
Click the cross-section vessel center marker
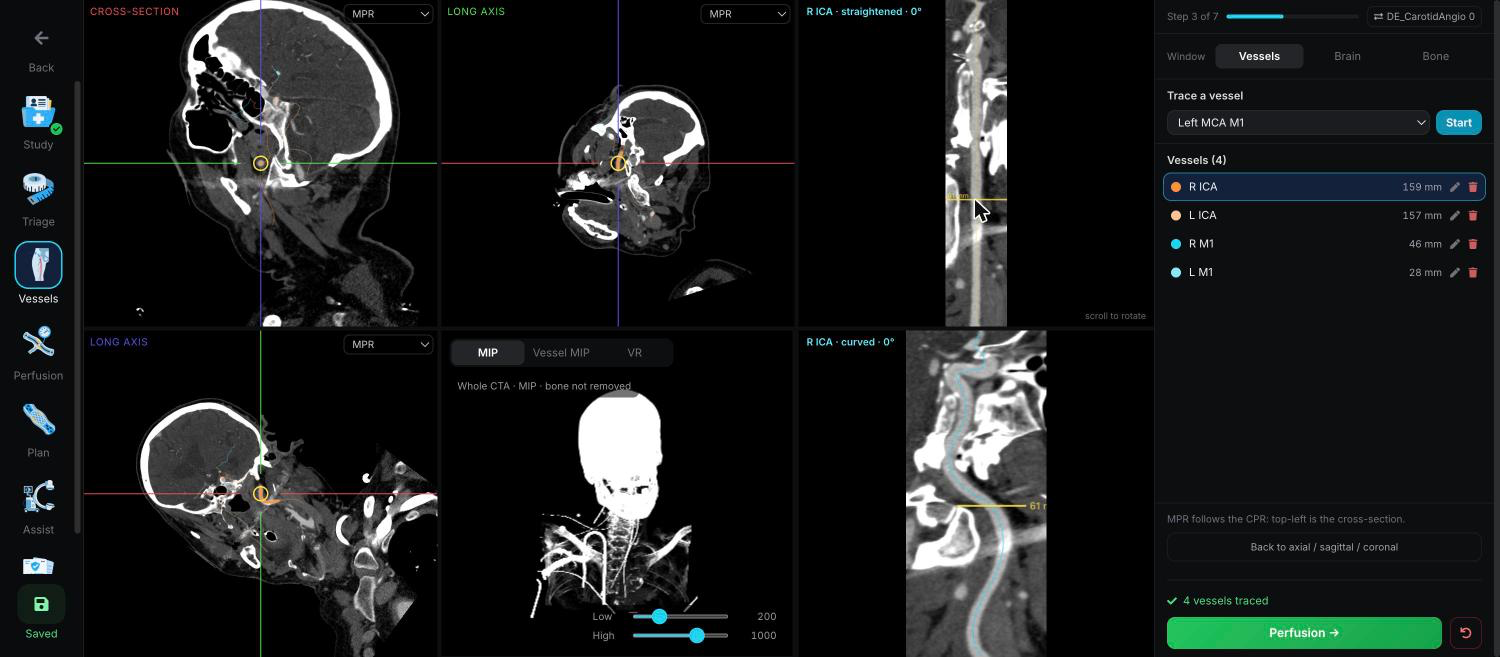click(x=260, y=163)
